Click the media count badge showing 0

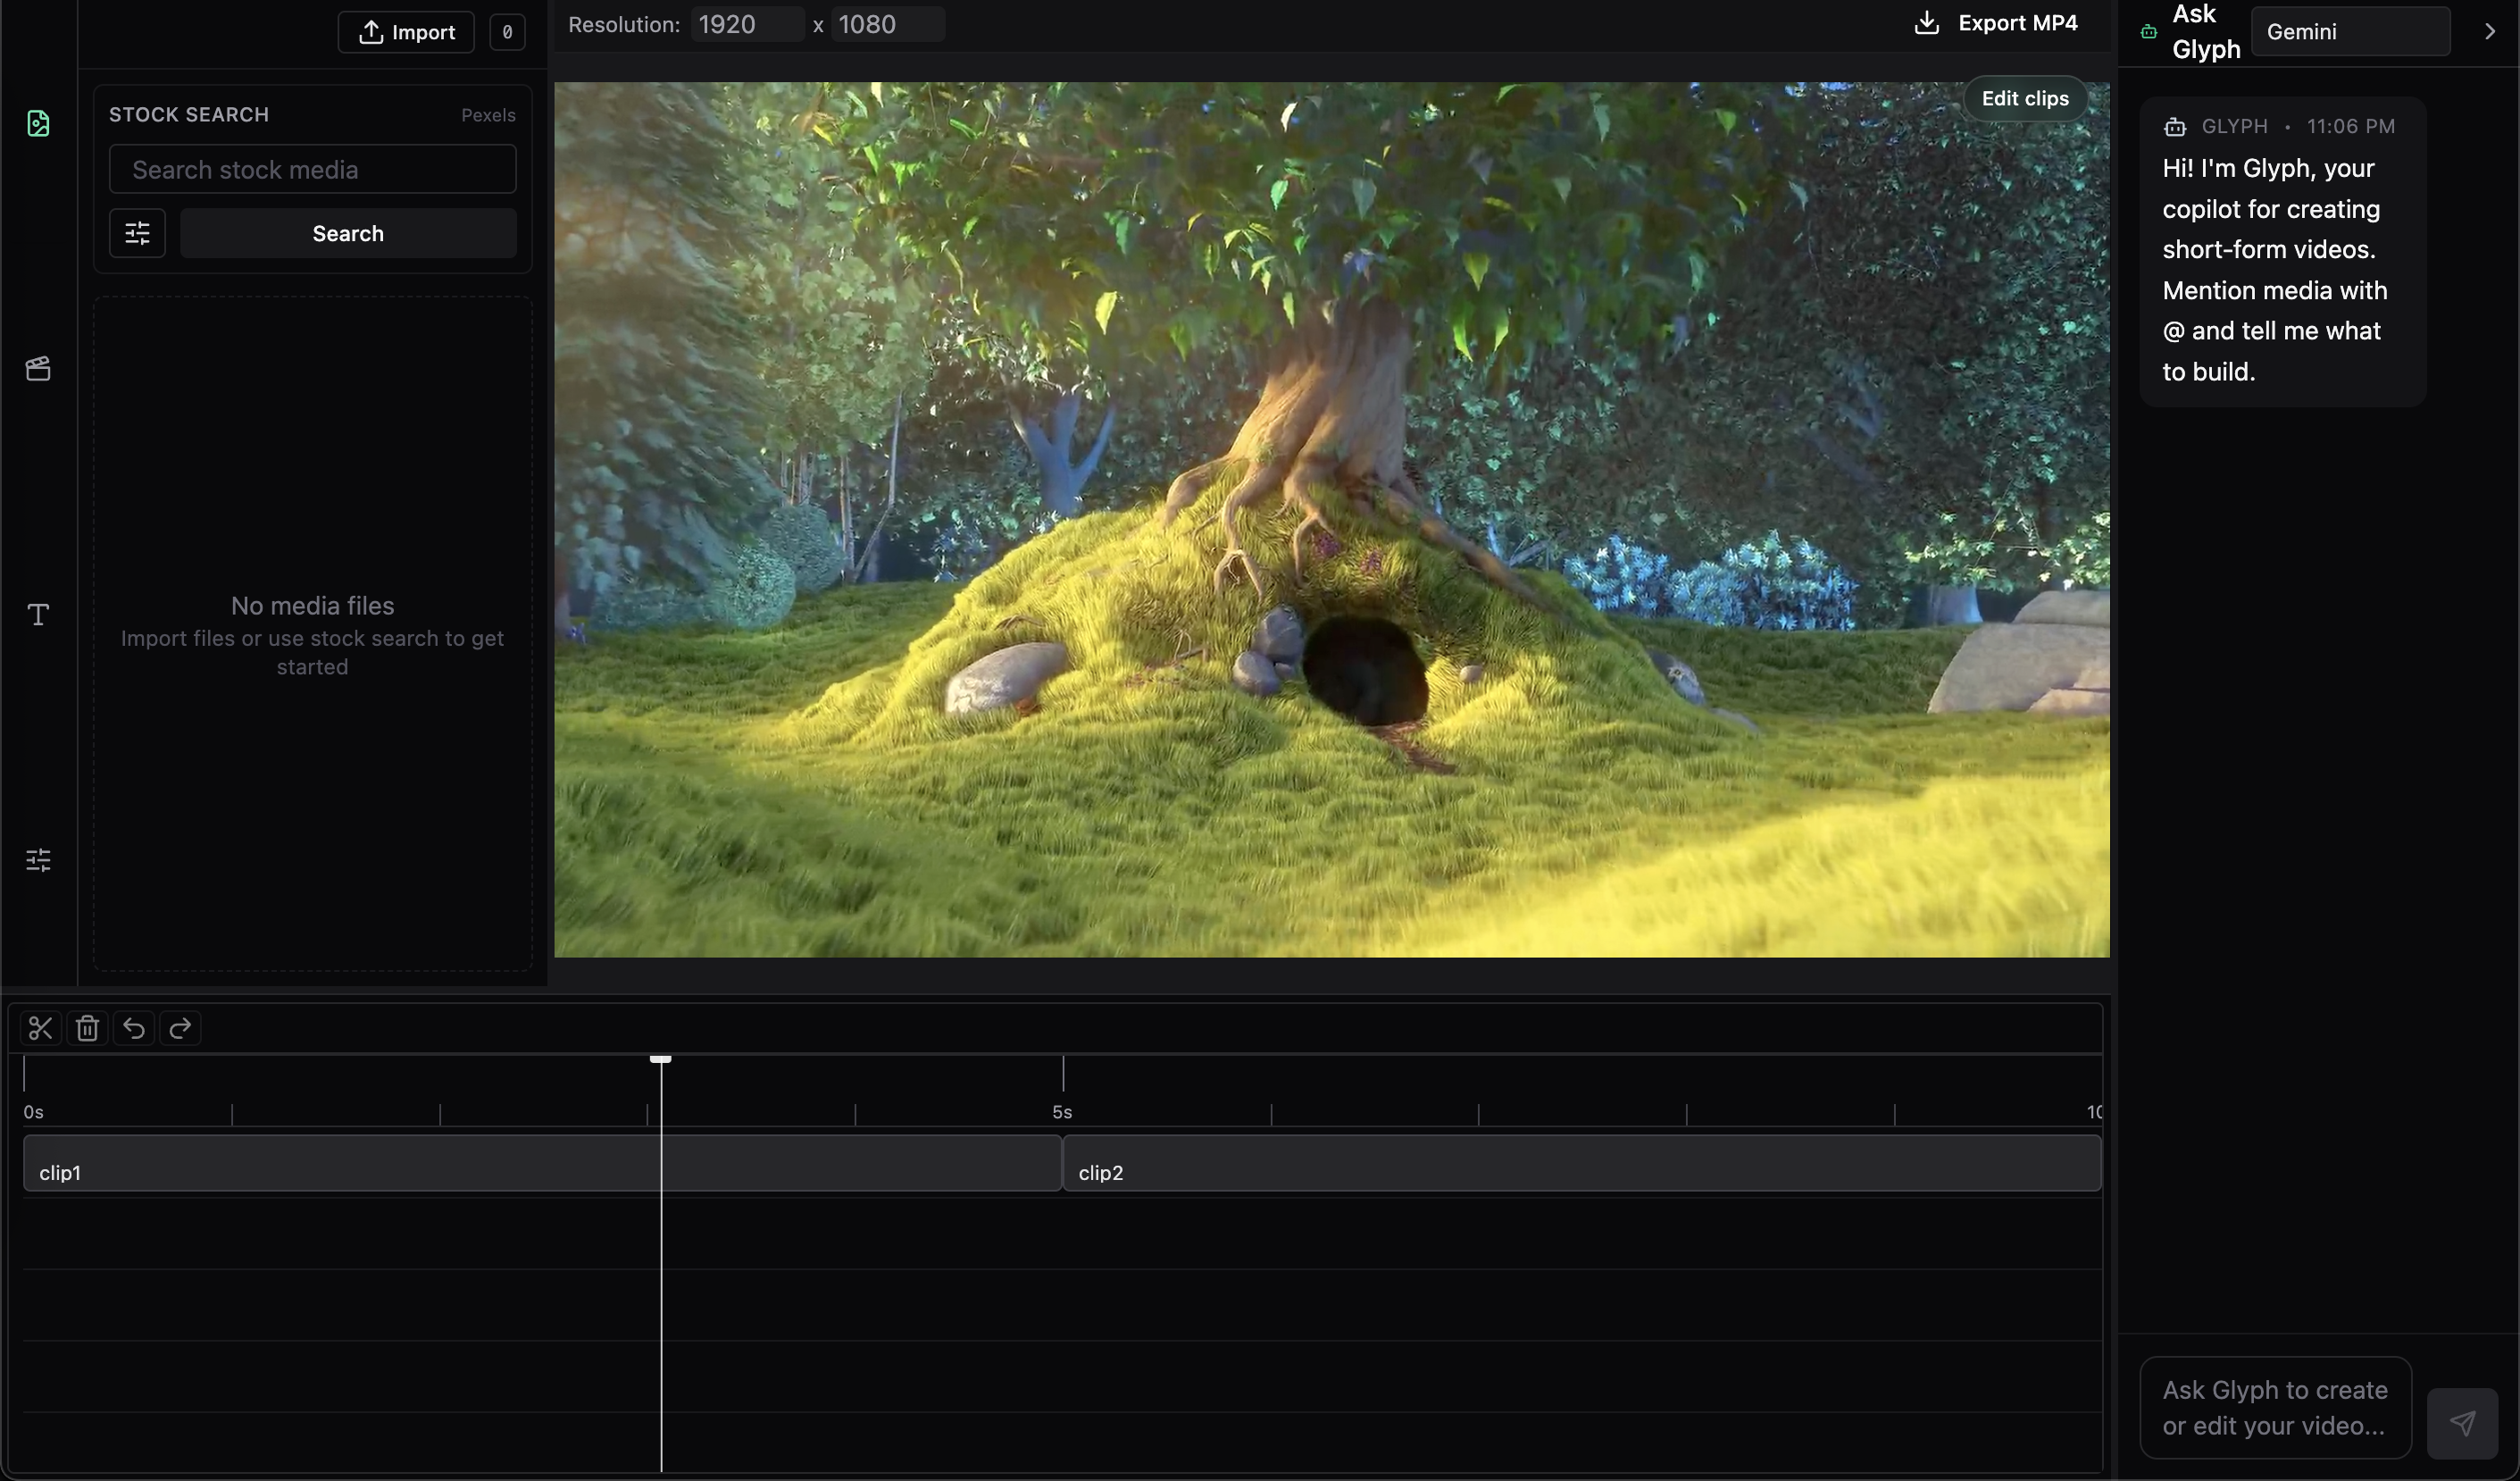click(507, 32)
